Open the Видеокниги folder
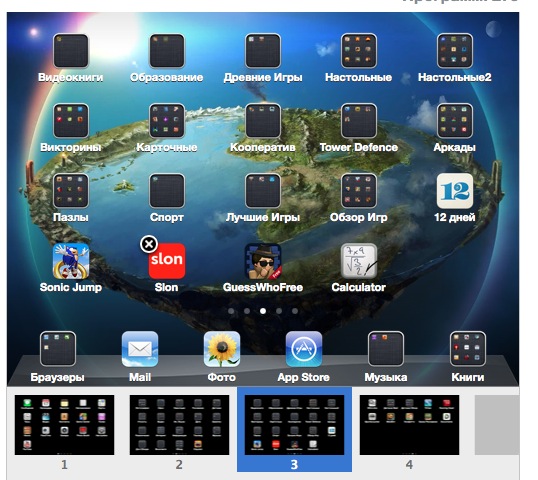Viewport: 538px width, 480px height. pos(71,51)
